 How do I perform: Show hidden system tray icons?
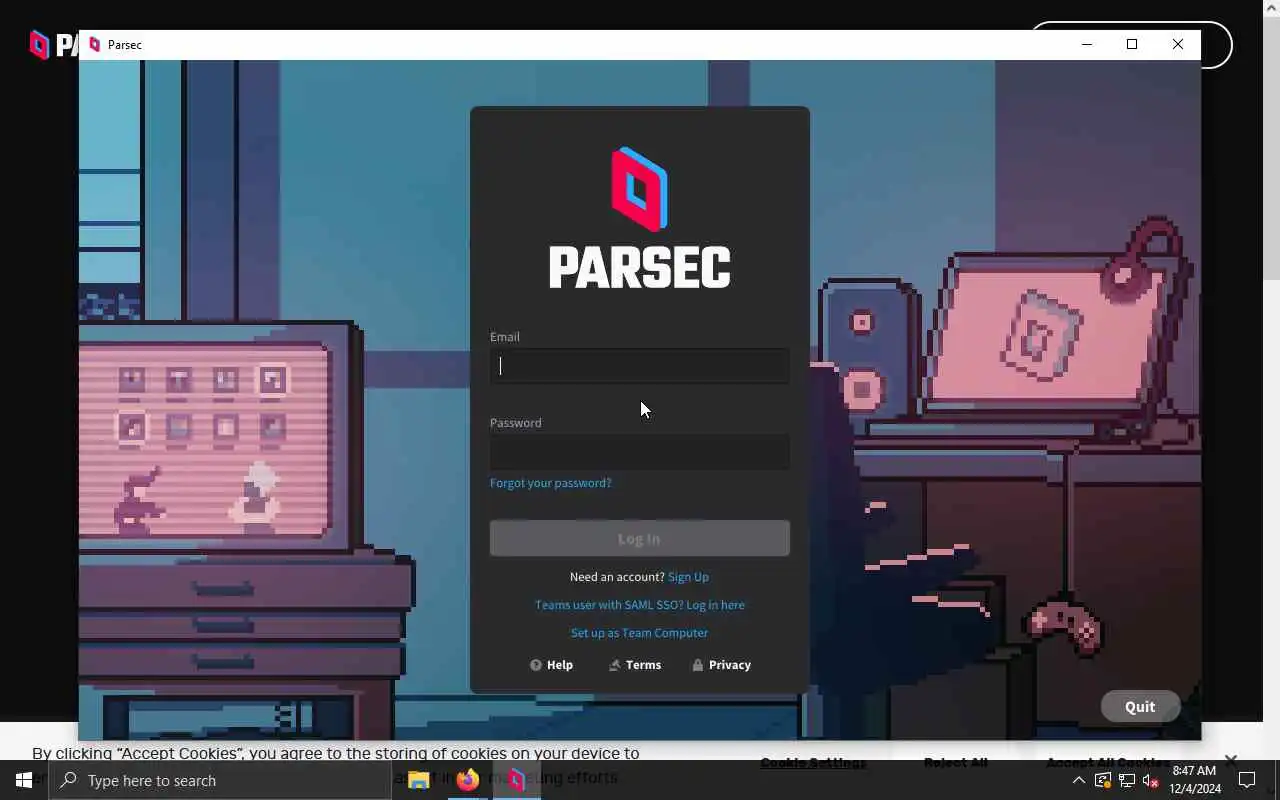click(1079, 781)
